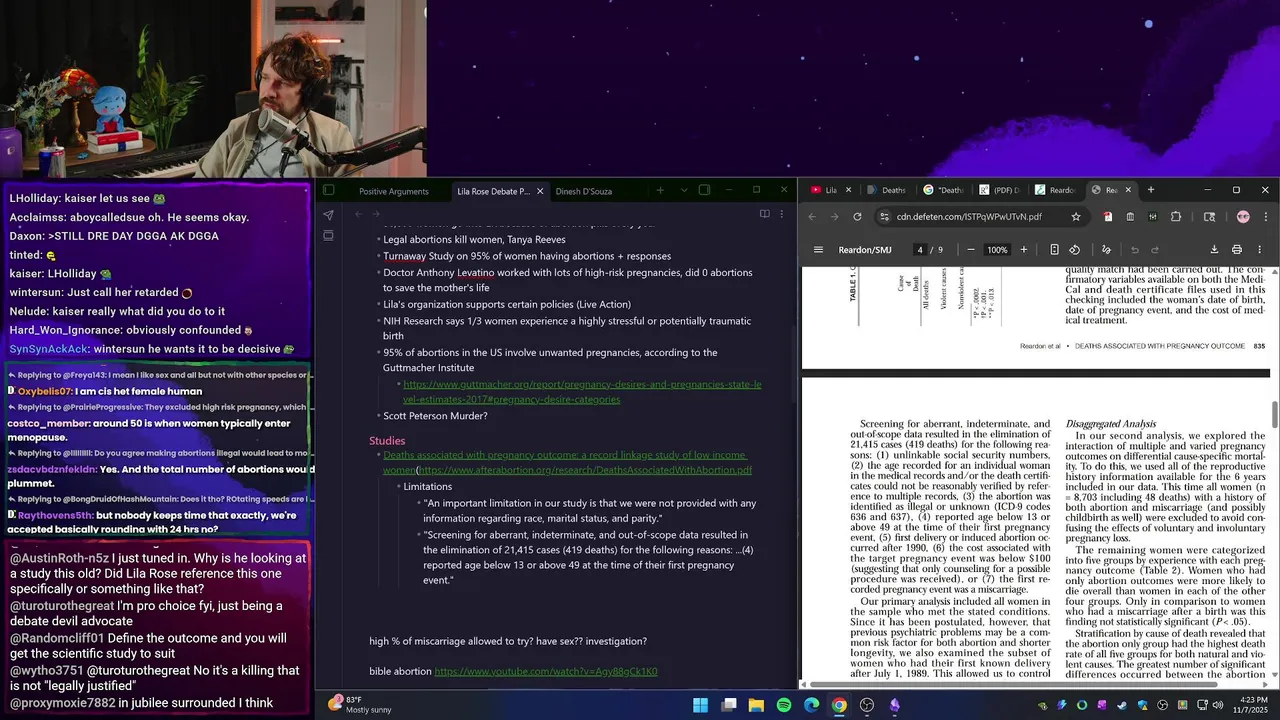Print the Reardon PDF

point(1237,250)
